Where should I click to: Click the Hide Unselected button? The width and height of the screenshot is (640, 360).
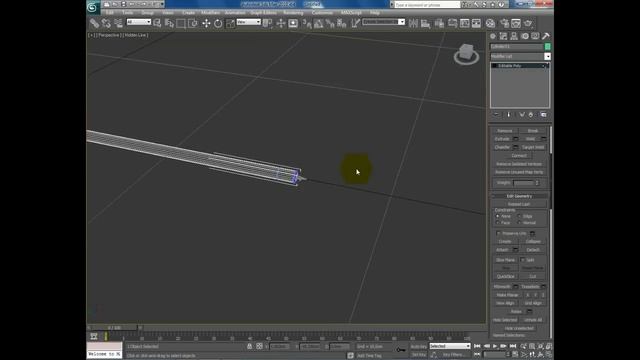click(x=519, y=328)
